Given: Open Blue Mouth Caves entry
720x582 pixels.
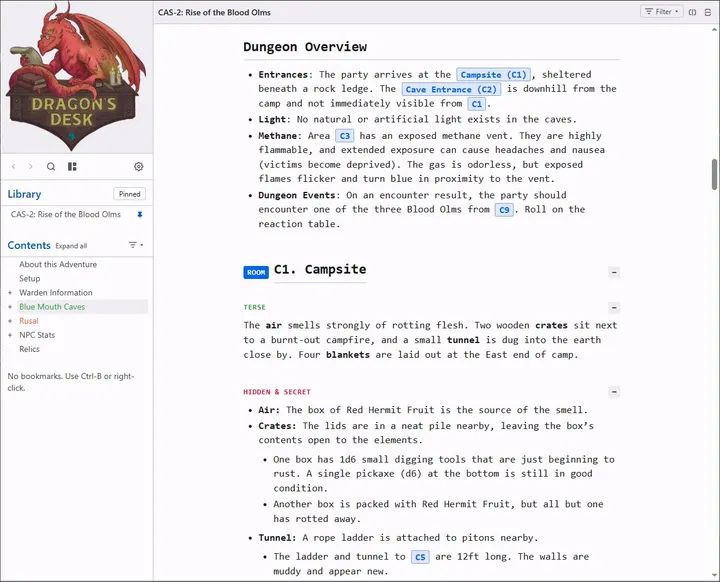Looking at the screenshot, I should 52,307.
